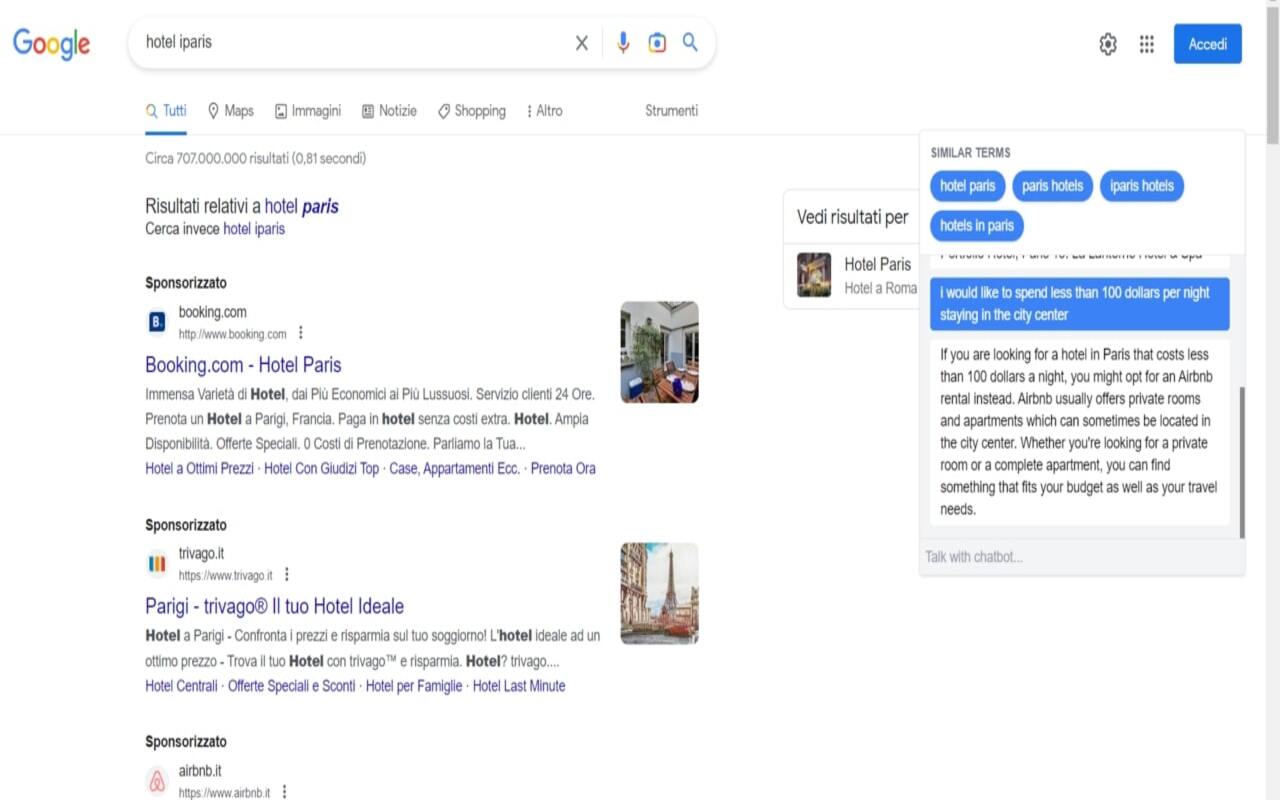
Task: Clear the search query with the X icon
Action: tap(581, 42)
